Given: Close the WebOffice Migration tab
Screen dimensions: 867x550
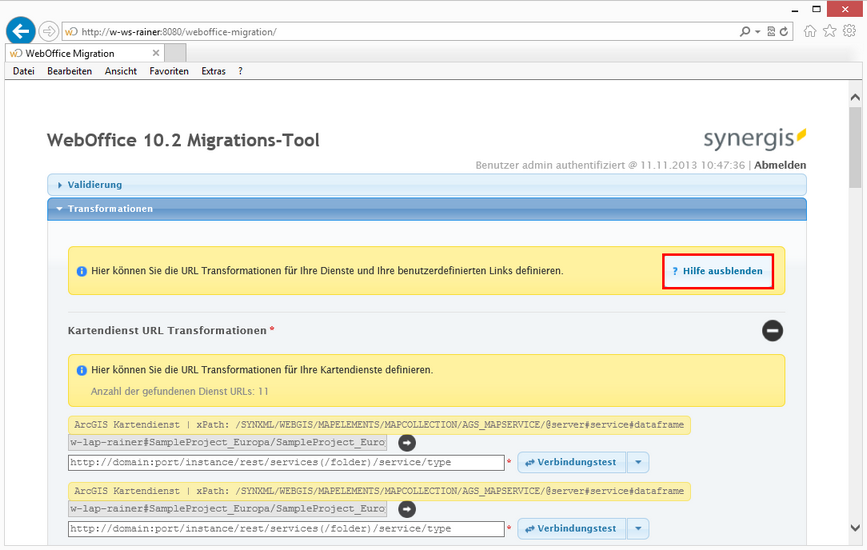Looking at the screenshot, I should click(156, 53).
